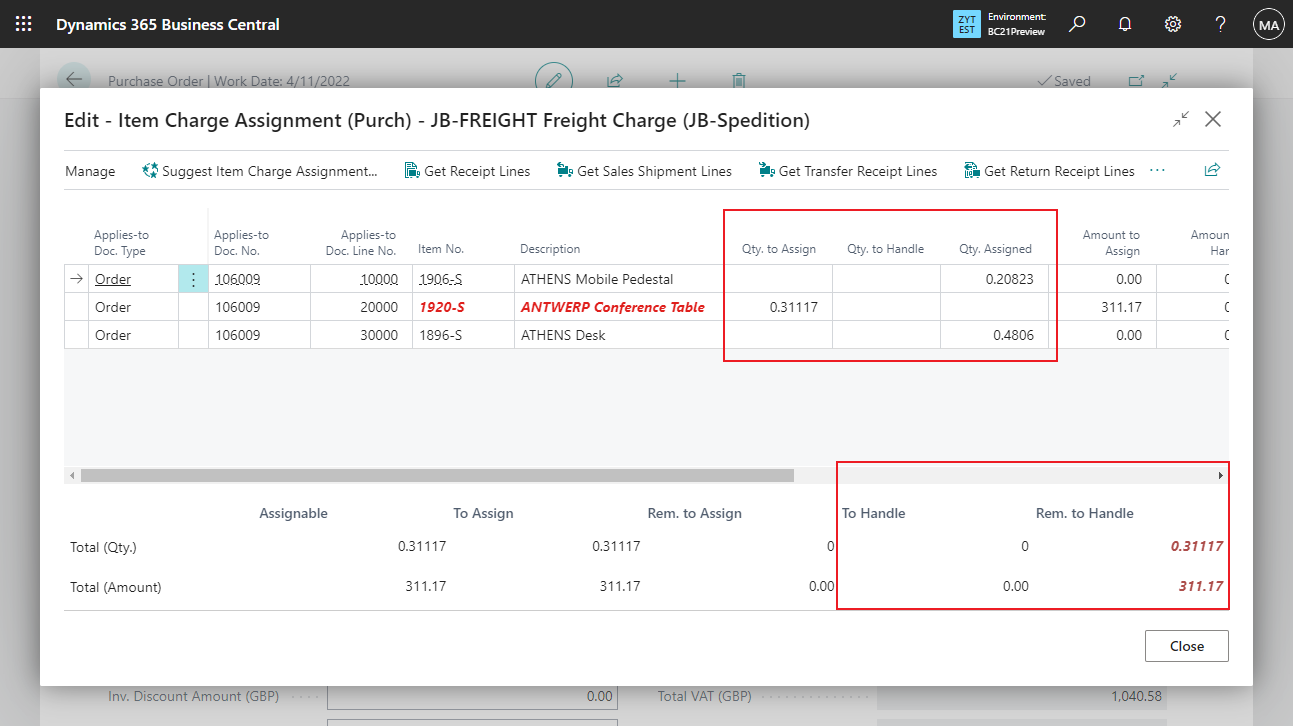
Task: Open the Order link in first row
Action: click(x=113, y=280)
